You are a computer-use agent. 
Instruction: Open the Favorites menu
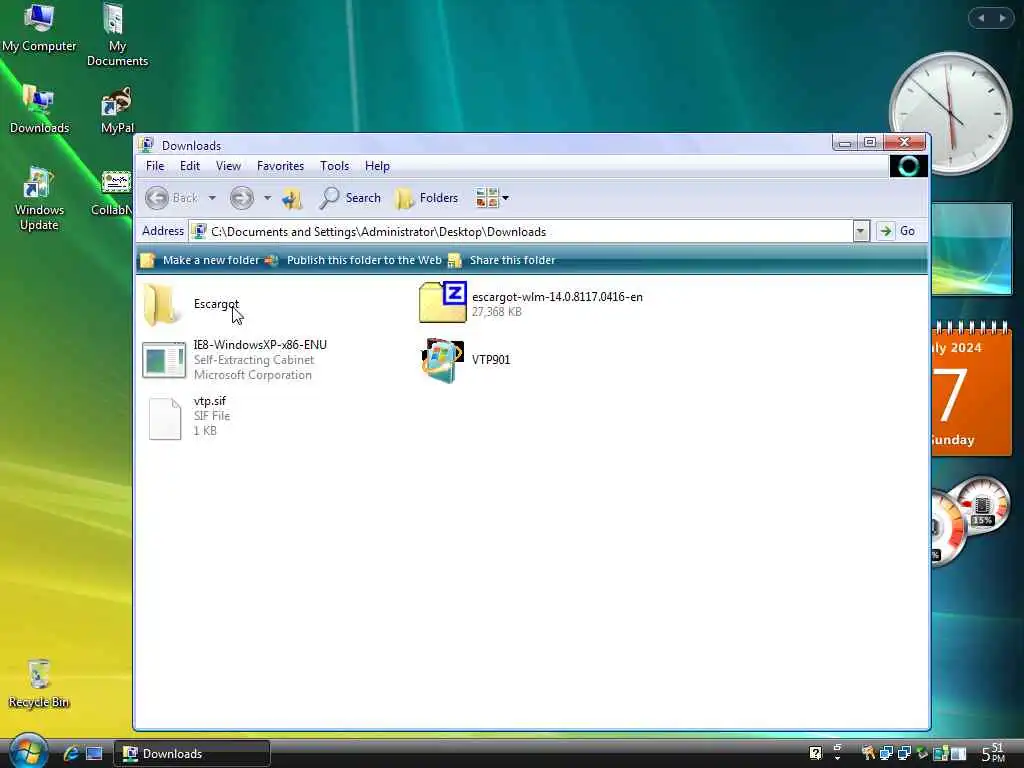pyautogui.click(x=280, y=166)
